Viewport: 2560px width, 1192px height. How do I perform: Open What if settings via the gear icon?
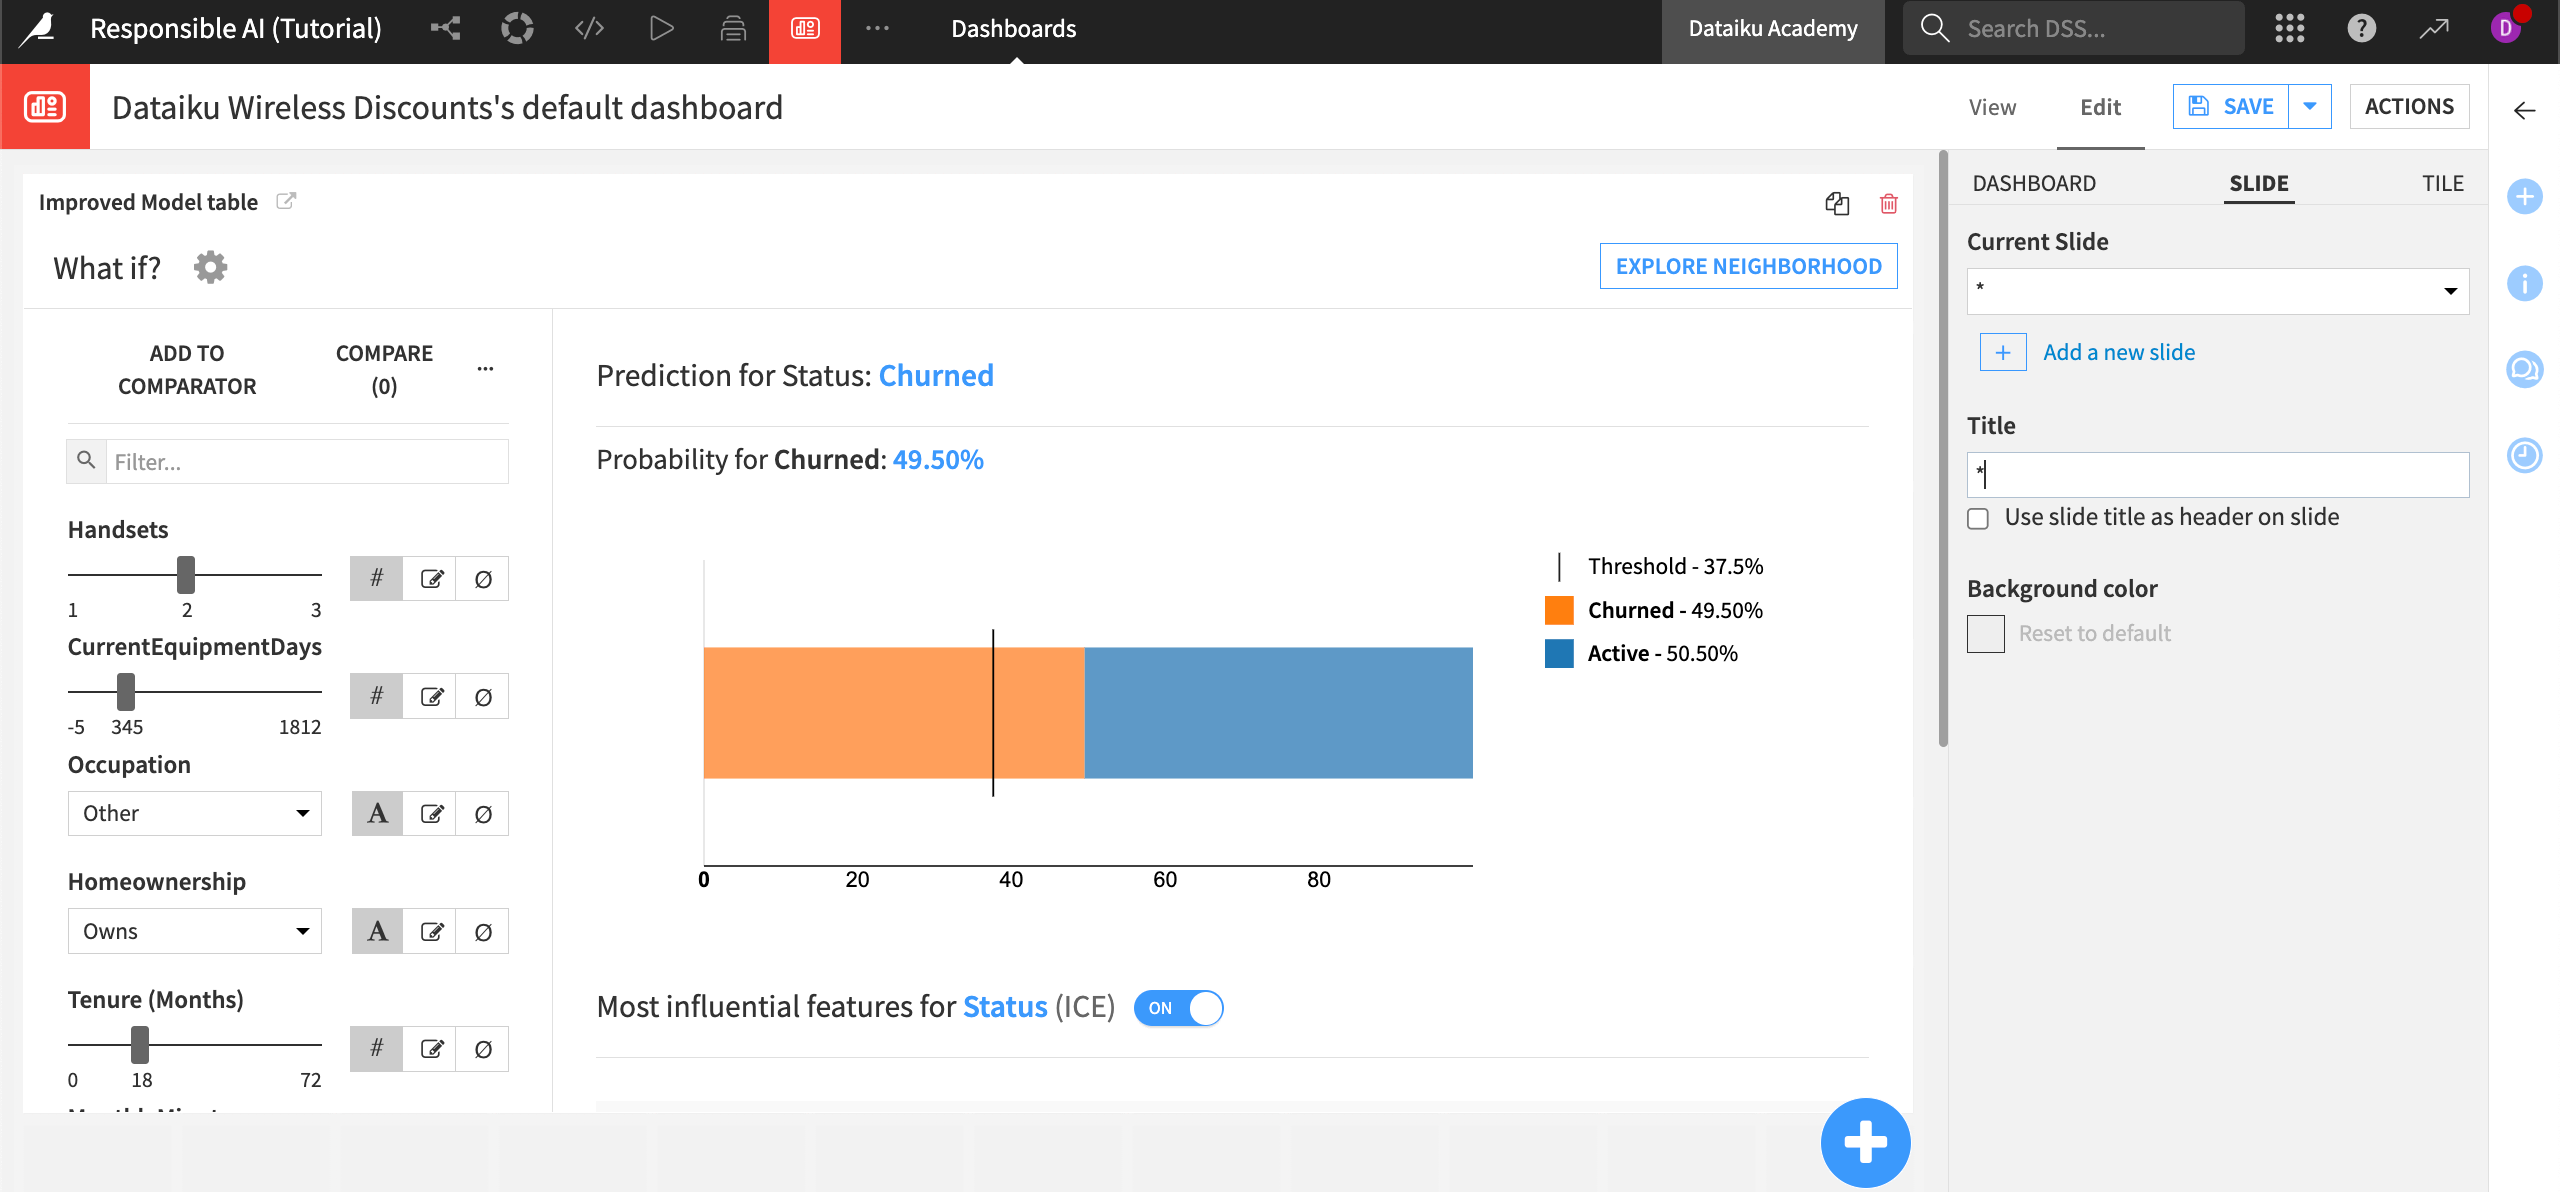(210, 266)
